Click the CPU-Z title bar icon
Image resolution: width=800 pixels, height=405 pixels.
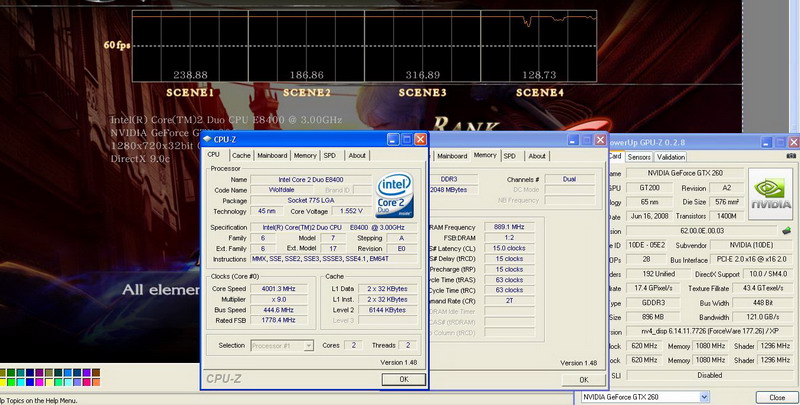pos(207,139)
